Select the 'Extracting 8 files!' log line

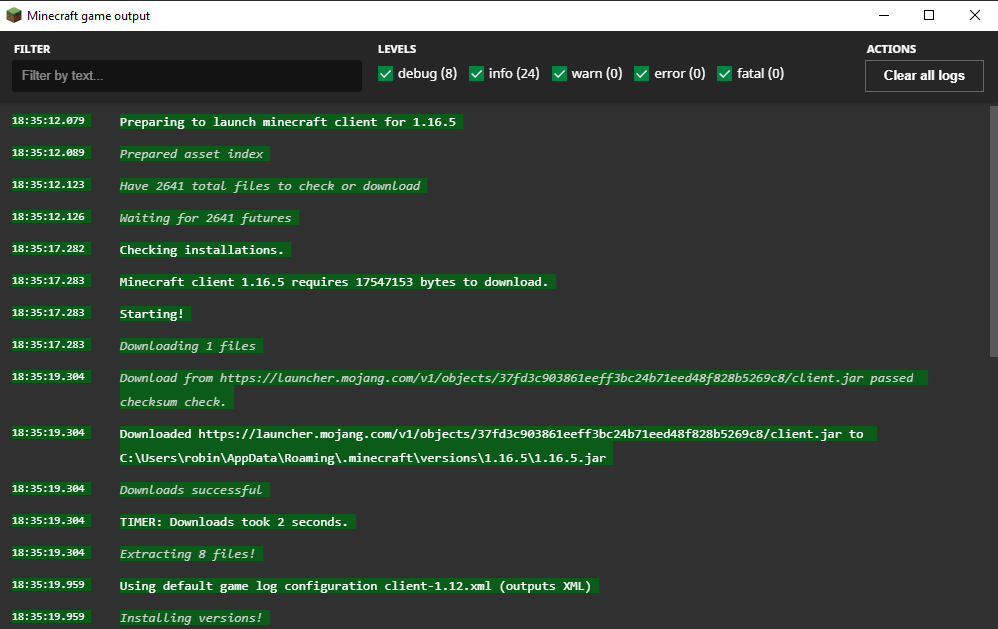click(x=191, y=554)
